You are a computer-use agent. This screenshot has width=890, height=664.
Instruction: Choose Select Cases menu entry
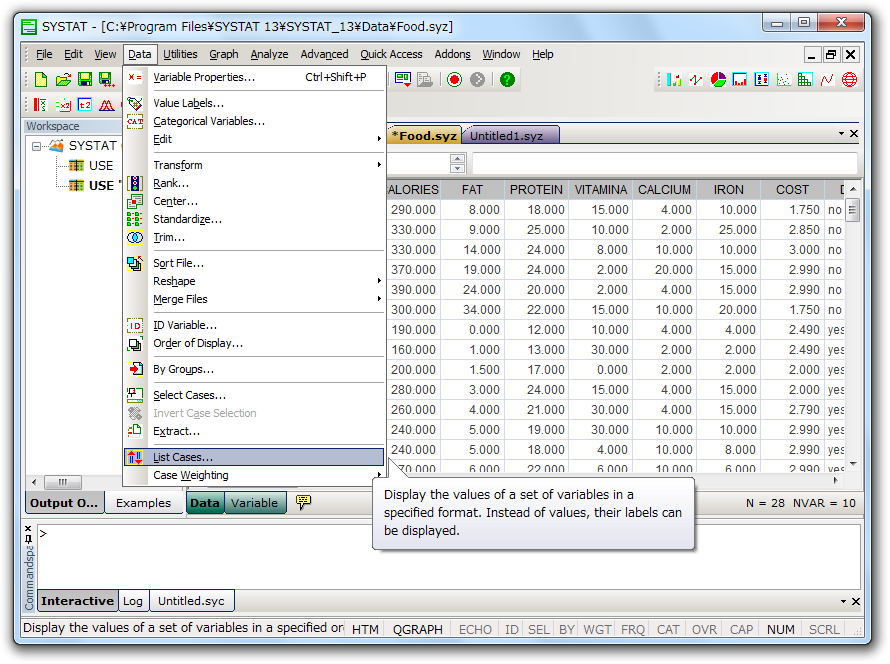[254, 395]
